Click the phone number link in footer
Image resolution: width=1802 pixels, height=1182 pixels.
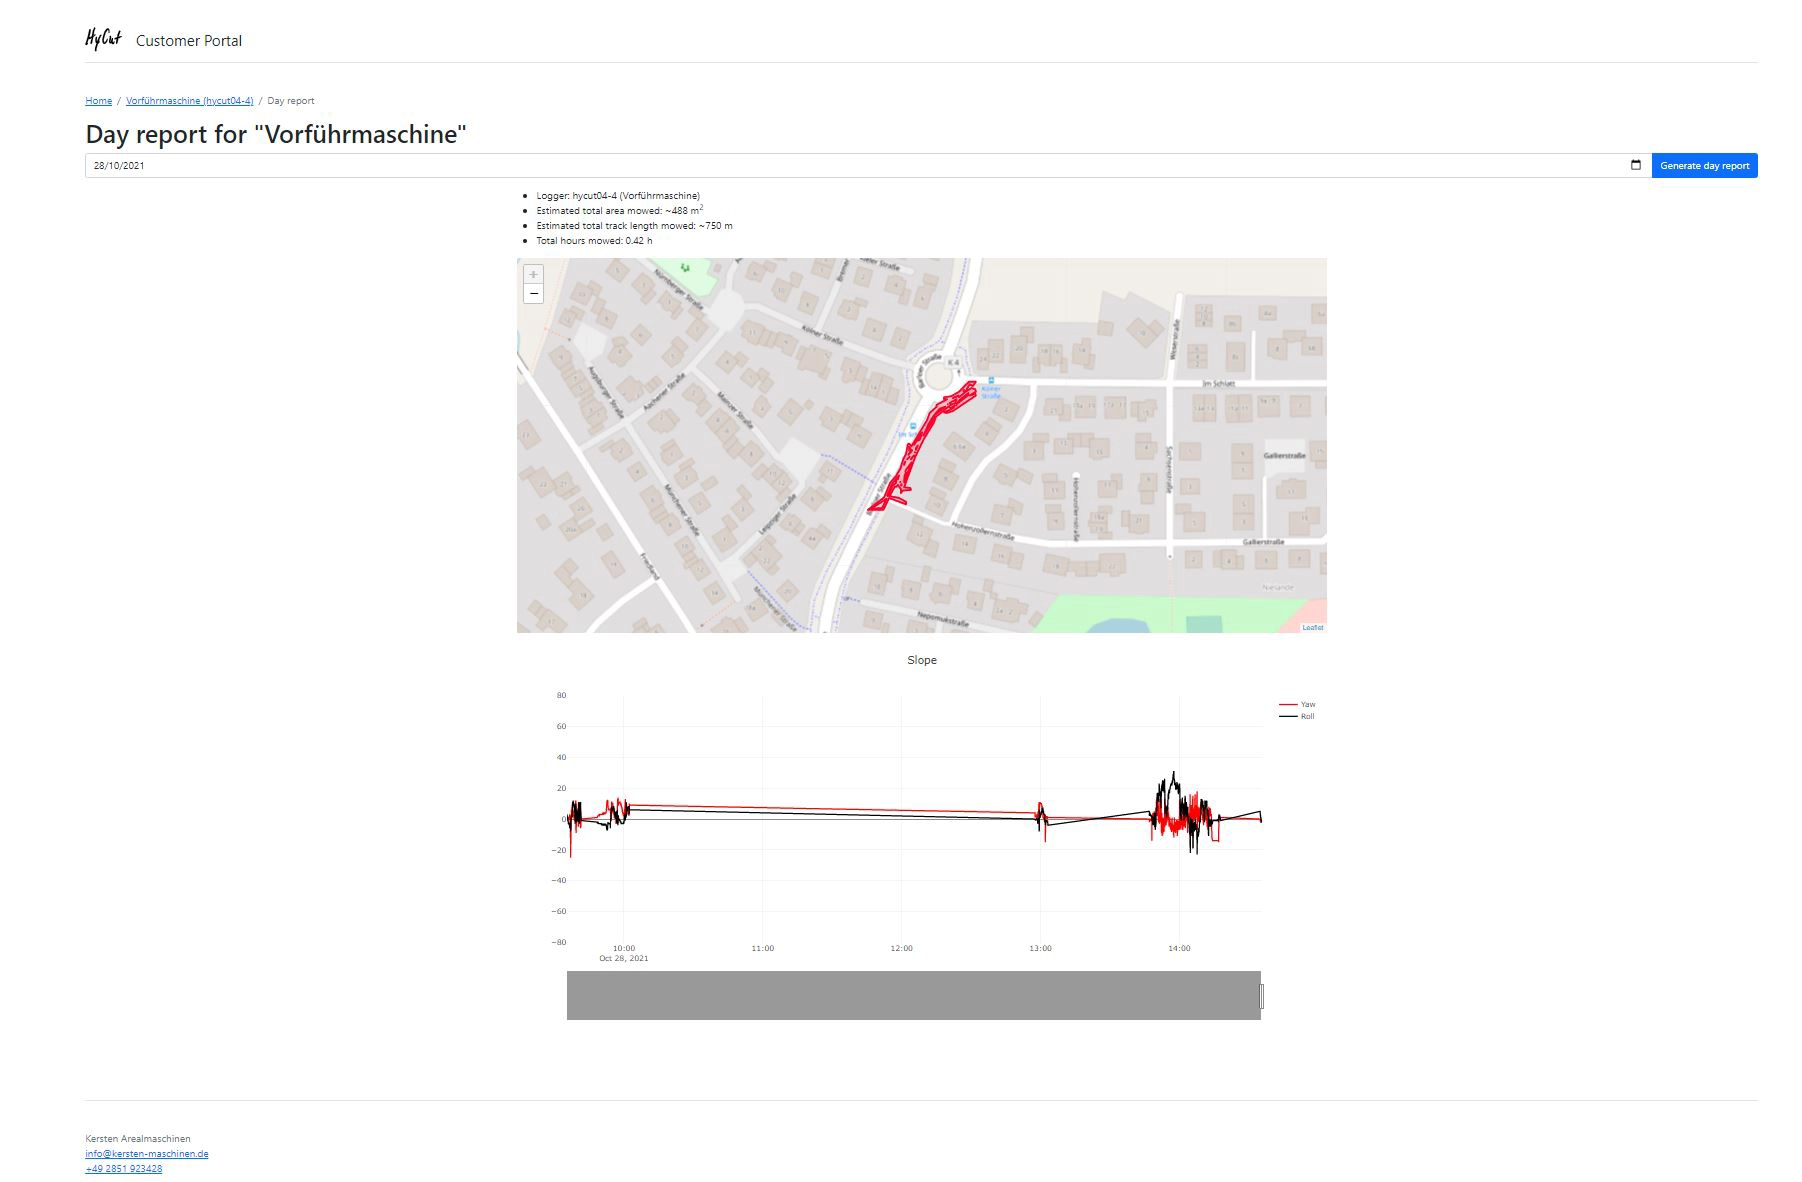(124, 1169)
